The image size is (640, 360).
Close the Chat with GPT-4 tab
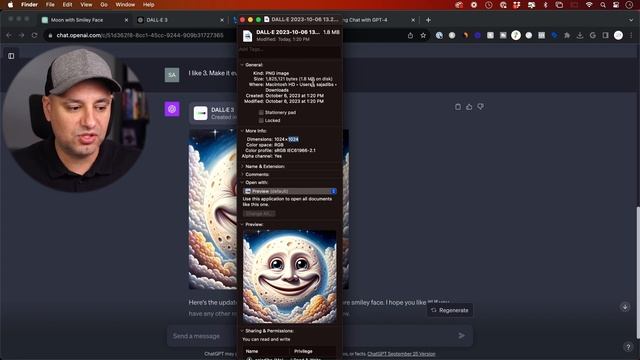pos(413,20)
